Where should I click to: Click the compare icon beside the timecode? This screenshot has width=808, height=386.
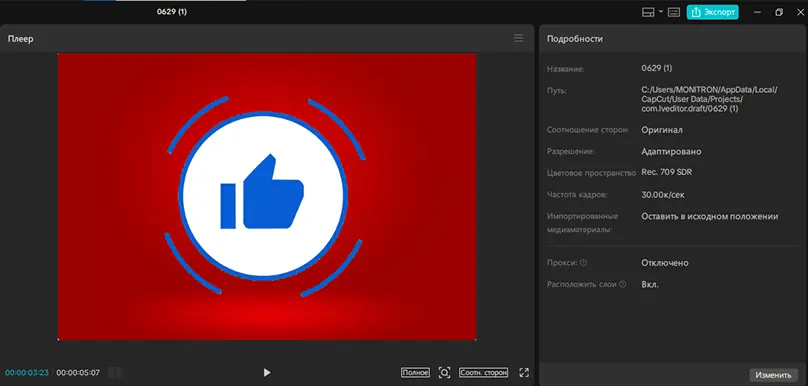pos(115,372)
